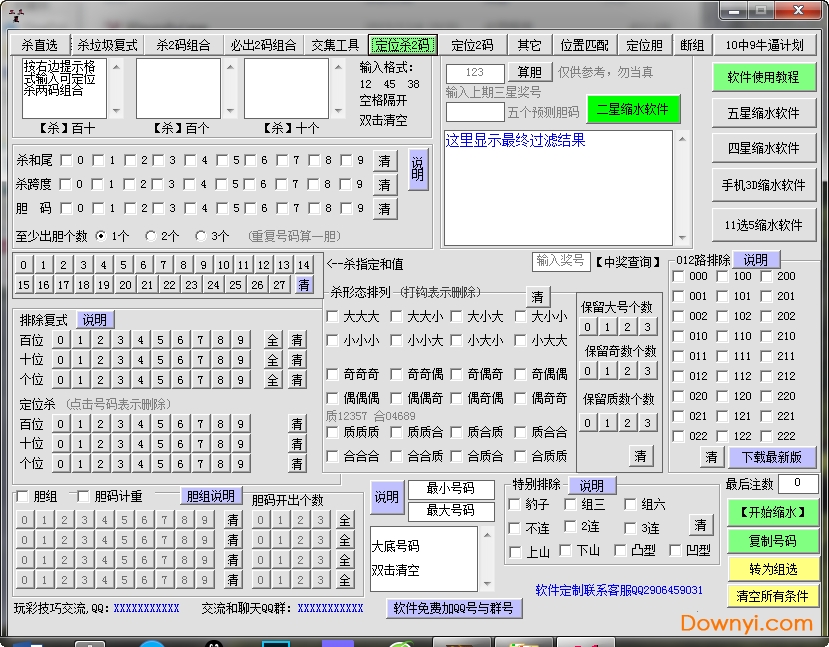Click the 五星缩水软件 button
Viewport: 829px width, 647px height.
tap(763, 113)
